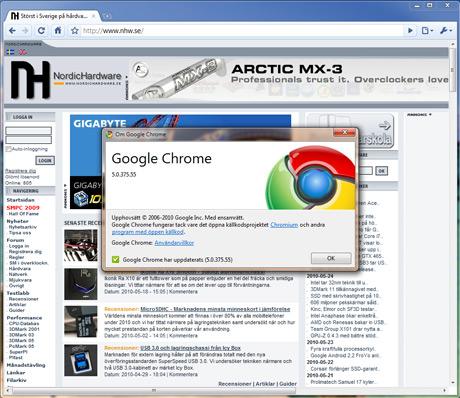Open the Testlabb section
The image size is (460, 398).
coord(18,293)
